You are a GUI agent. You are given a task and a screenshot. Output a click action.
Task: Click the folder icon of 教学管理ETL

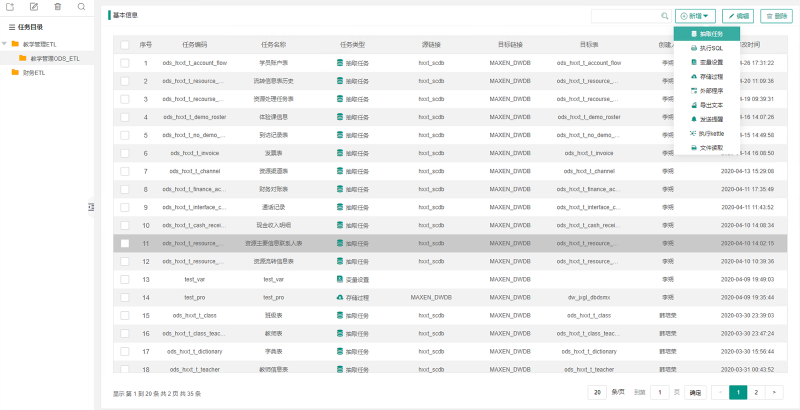tap(15, 44)
